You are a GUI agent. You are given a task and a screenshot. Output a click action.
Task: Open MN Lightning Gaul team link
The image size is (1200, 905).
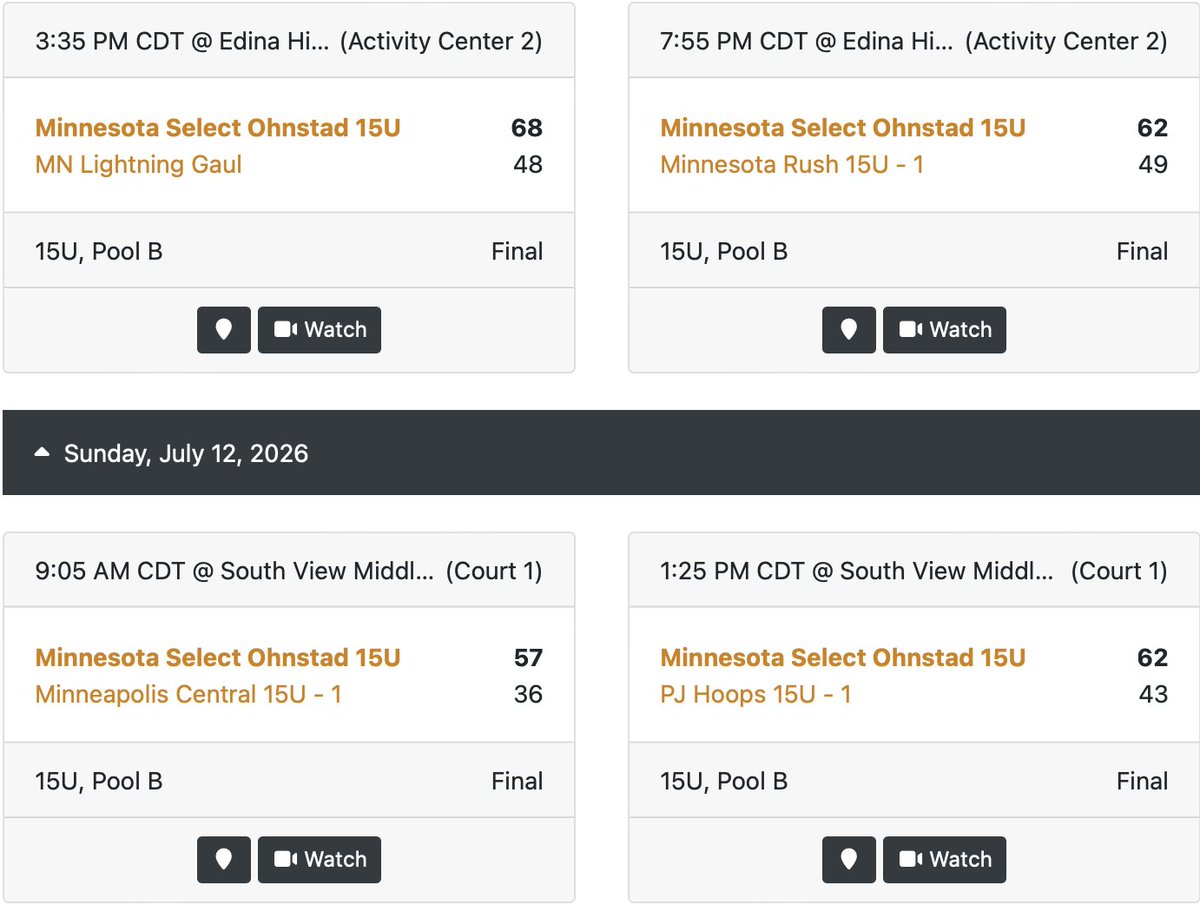[139, 164]
